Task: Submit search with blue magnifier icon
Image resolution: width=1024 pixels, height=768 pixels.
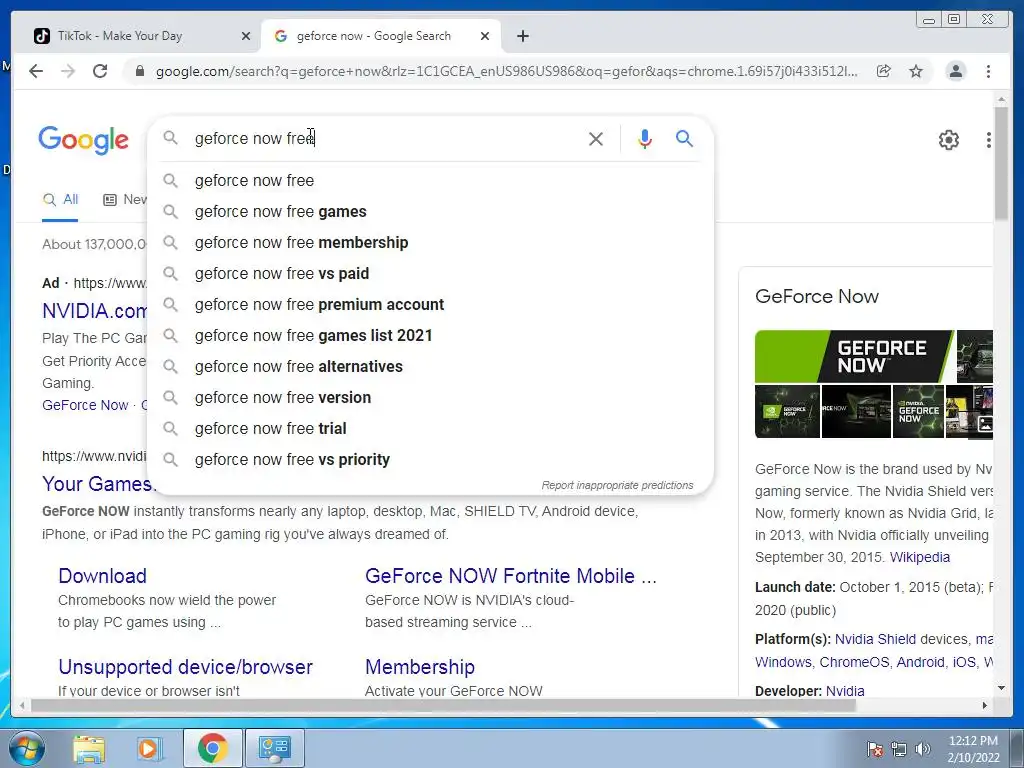Action: (x=684, y=138)
